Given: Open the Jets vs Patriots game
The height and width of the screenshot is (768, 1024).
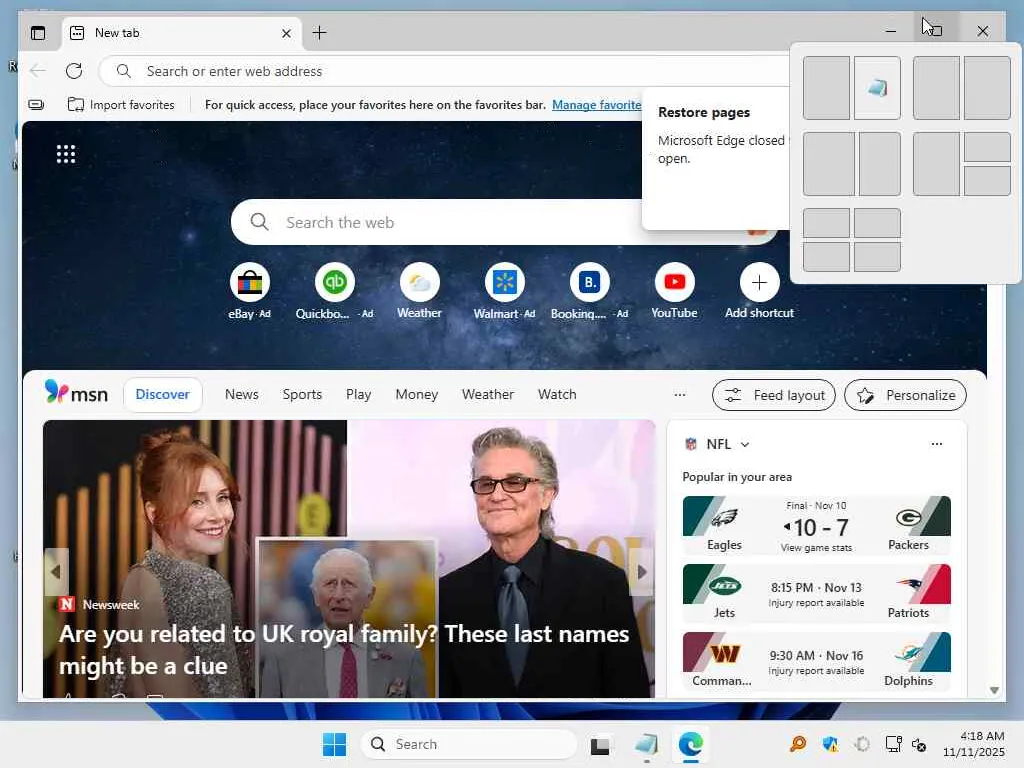Looking at the screenshot, I should click(816, 594).
